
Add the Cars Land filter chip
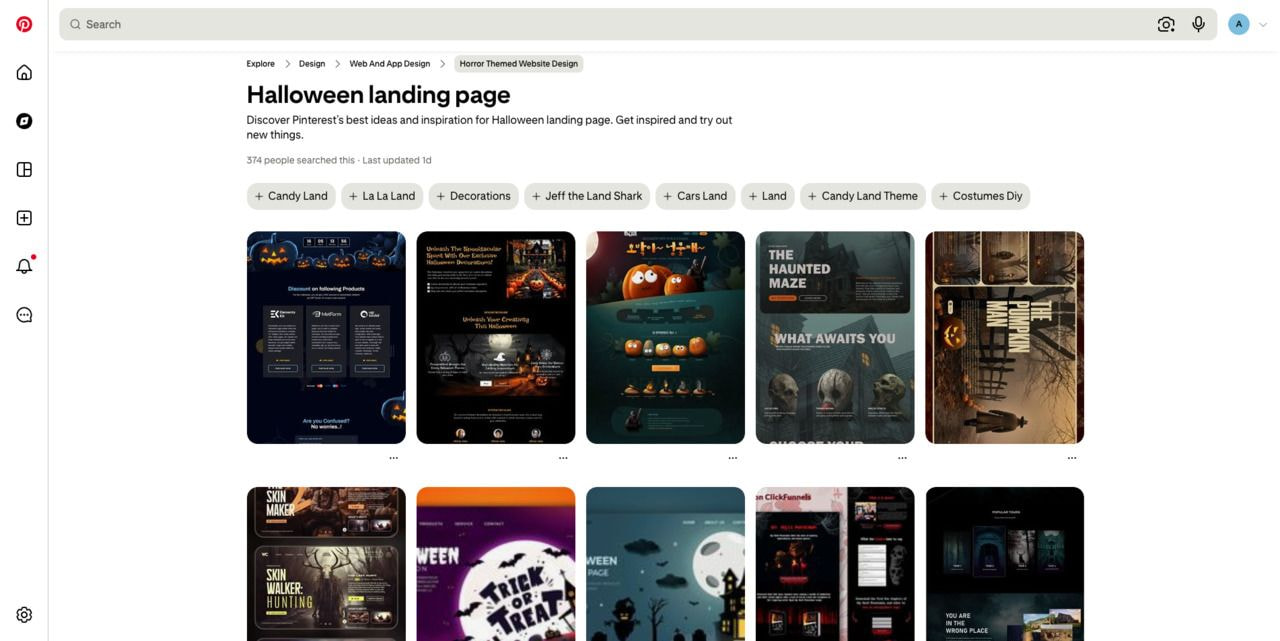(x=695, y=196)
